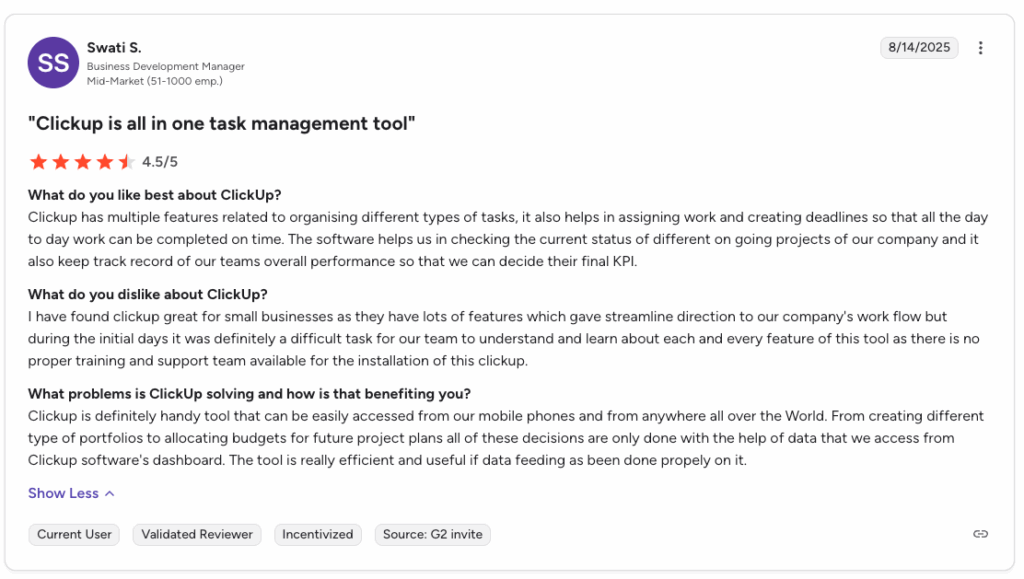Click the review title about Clickup

tap(221, 123)
